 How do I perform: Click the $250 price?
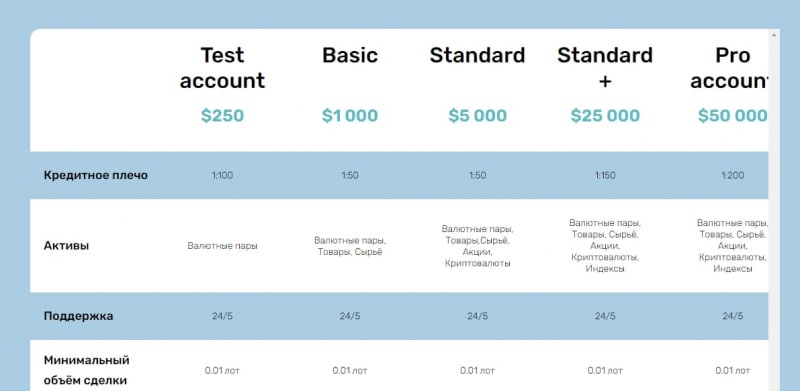pyautogui.click(x=222, y=116)
